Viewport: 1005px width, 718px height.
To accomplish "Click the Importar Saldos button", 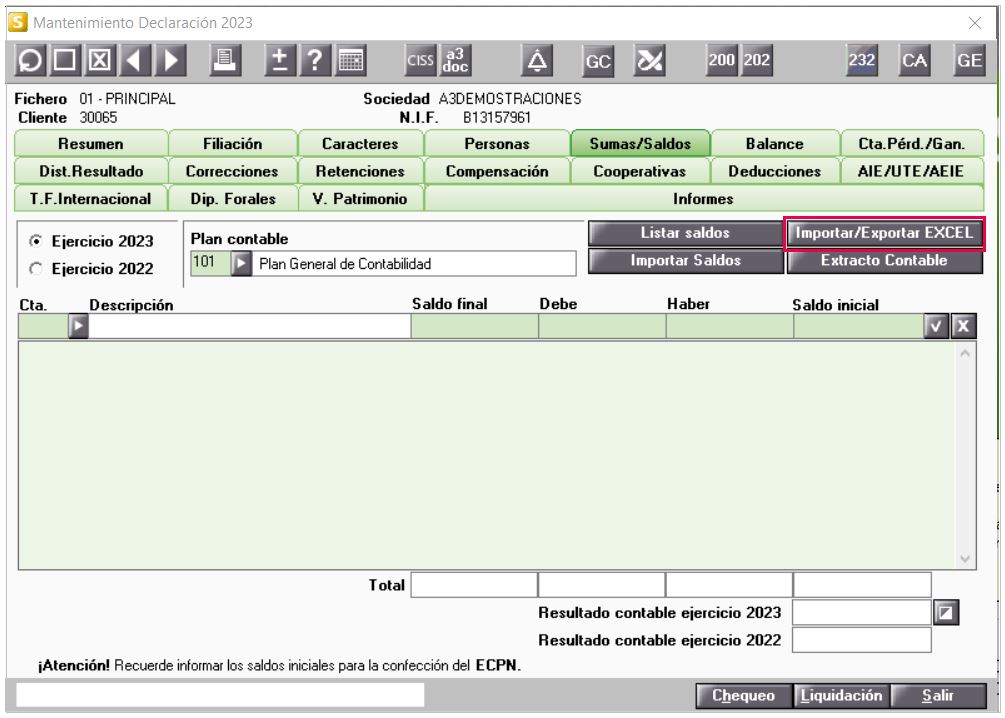I will point(685,260).
